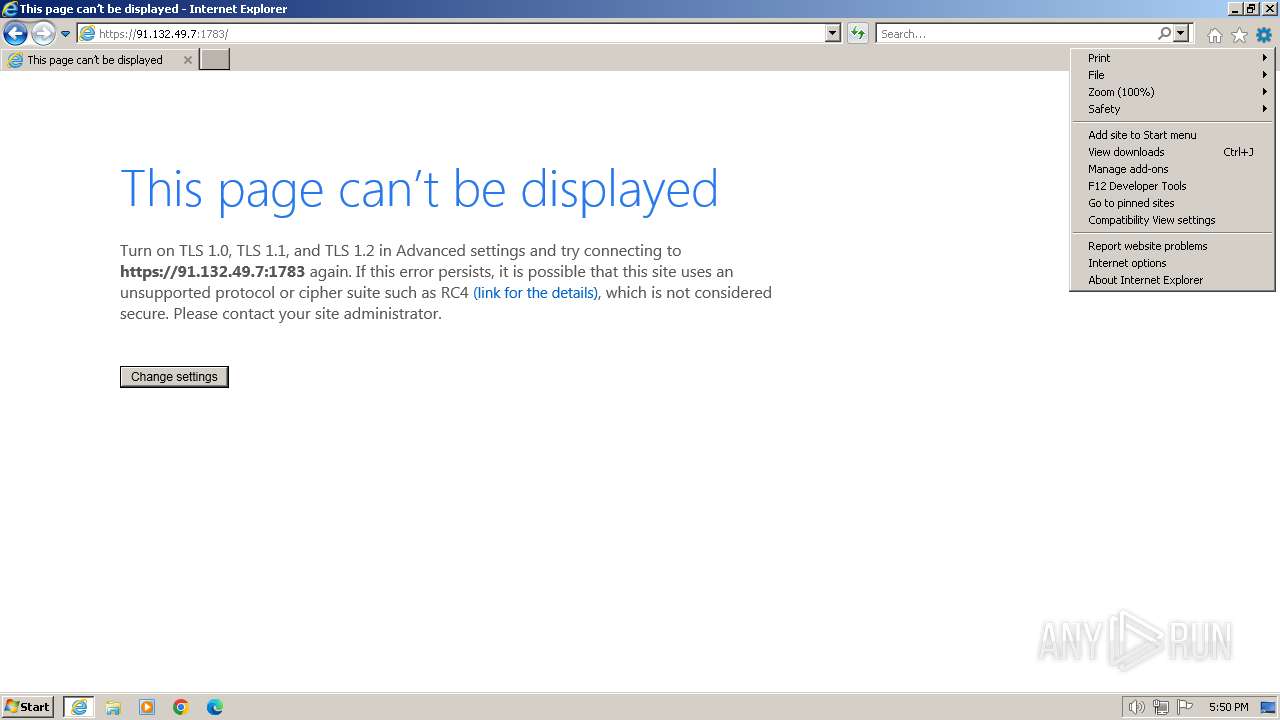Launch F12 Developer Tools
1280x720 pixels.
[1172, 186]
